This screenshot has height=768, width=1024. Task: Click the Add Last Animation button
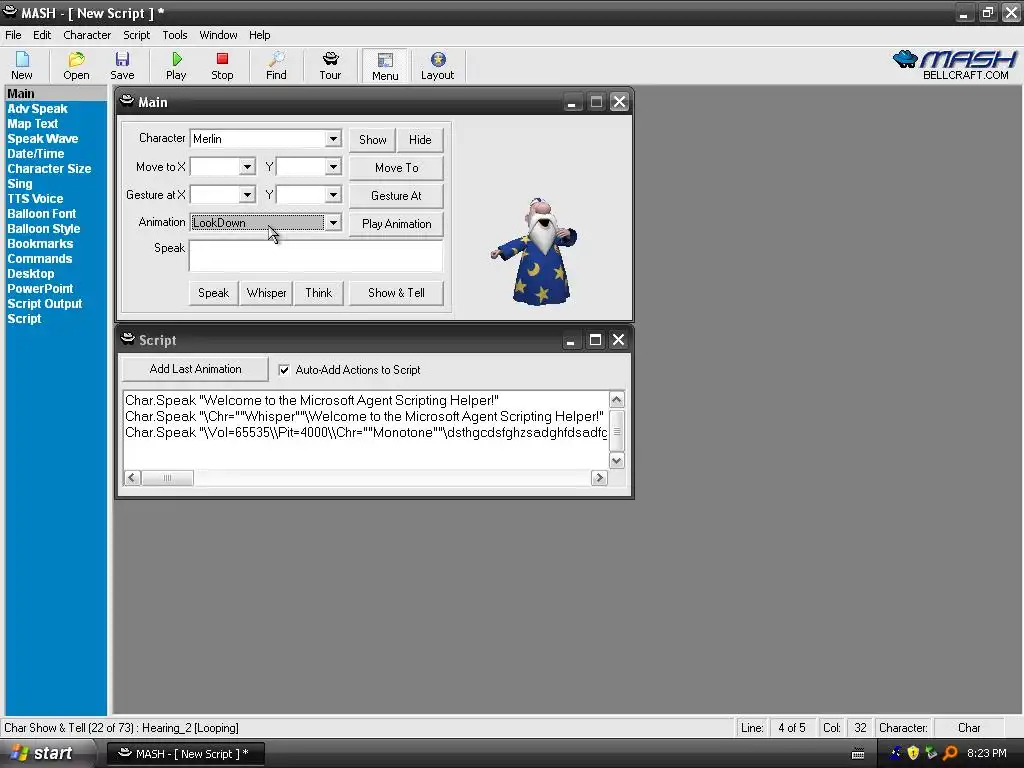195,369
